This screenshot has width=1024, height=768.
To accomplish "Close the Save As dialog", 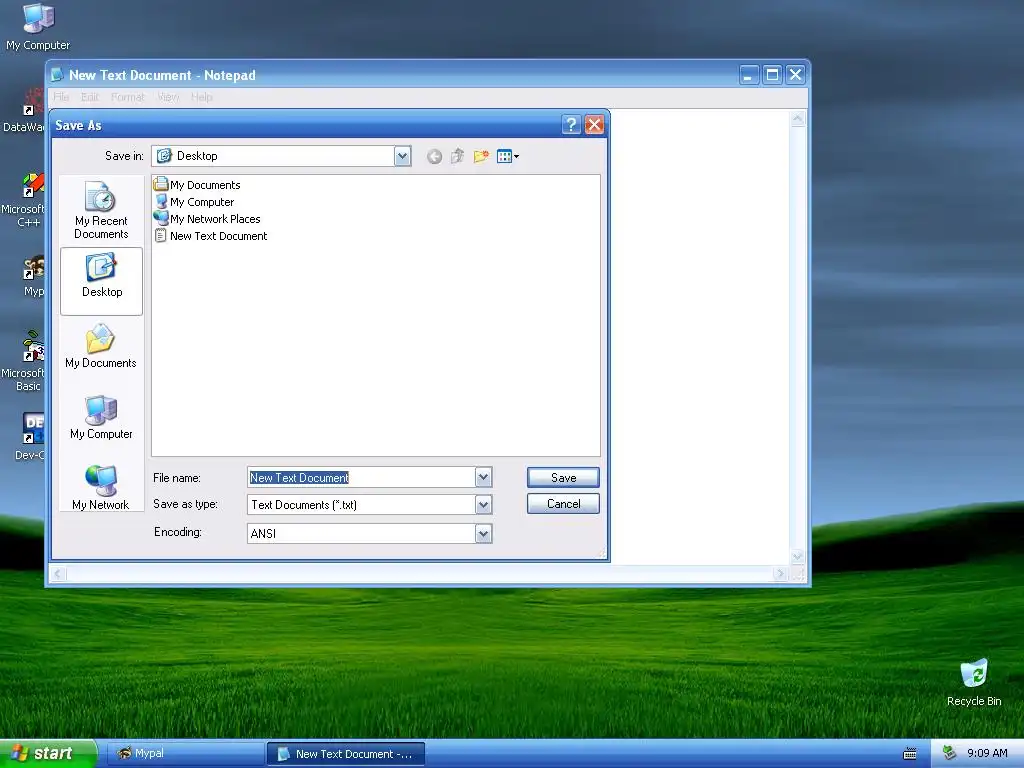I will tap(594, 125).
